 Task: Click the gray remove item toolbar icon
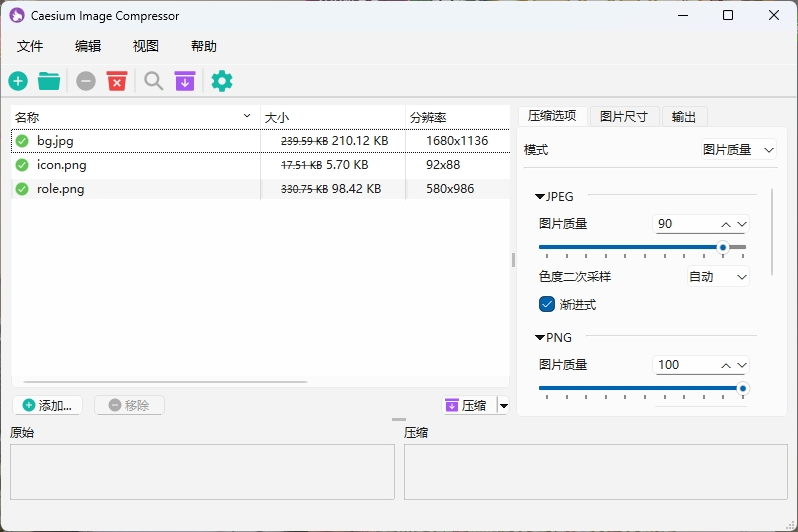pos(86,81)
